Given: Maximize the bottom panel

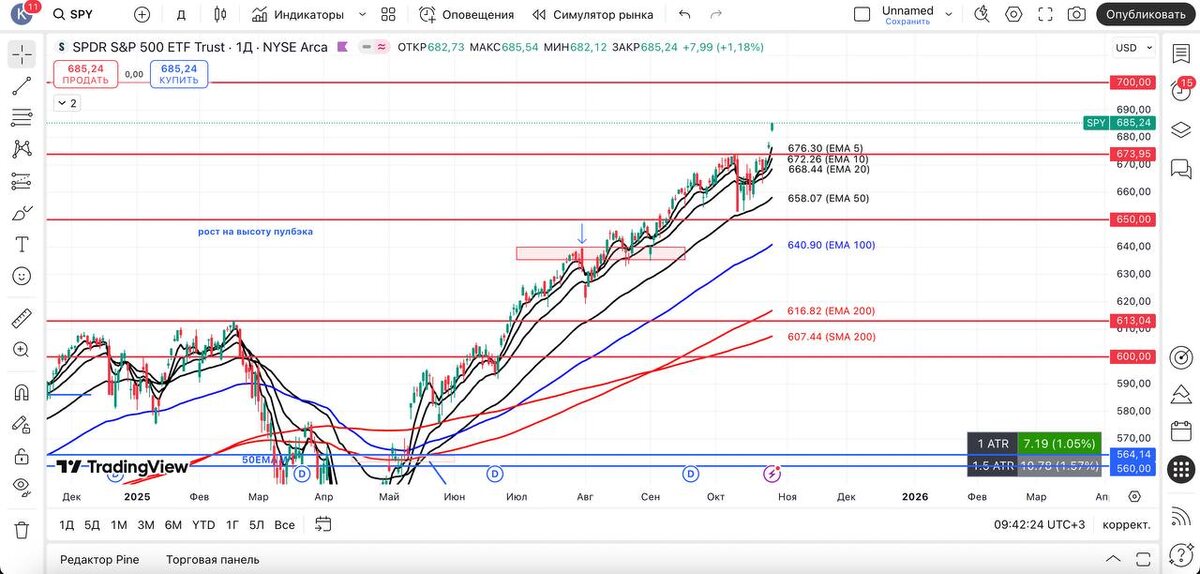Looking at the screenshot, I should click(1141, 559).
